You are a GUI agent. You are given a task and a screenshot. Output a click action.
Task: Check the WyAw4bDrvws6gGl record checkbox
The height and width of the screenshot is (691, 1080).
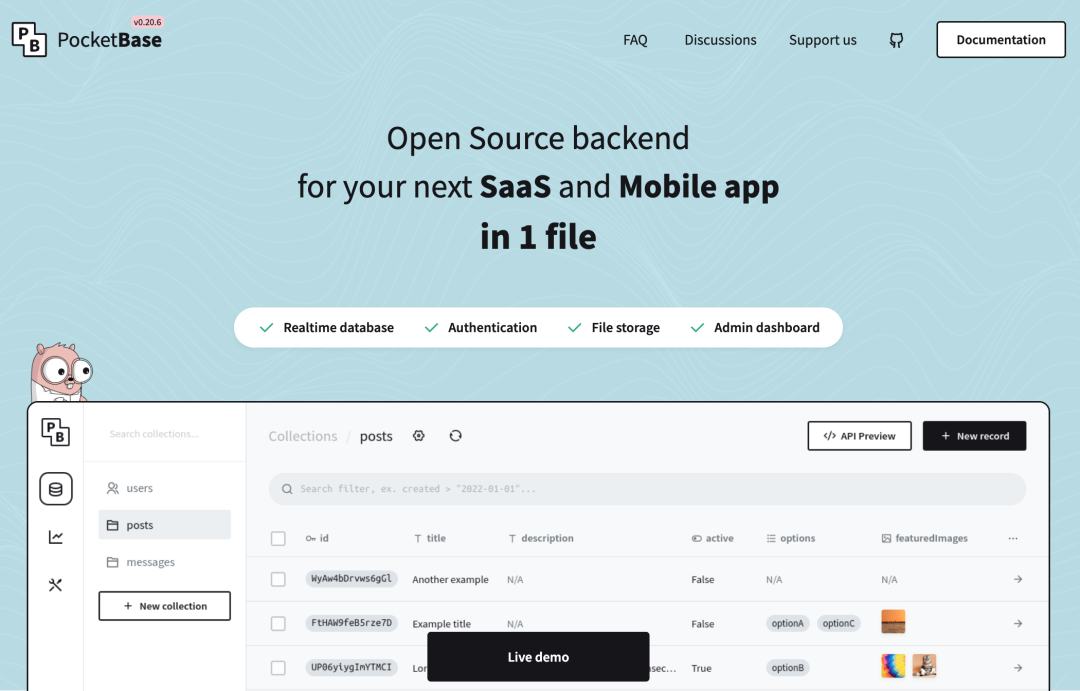[278, 579]
